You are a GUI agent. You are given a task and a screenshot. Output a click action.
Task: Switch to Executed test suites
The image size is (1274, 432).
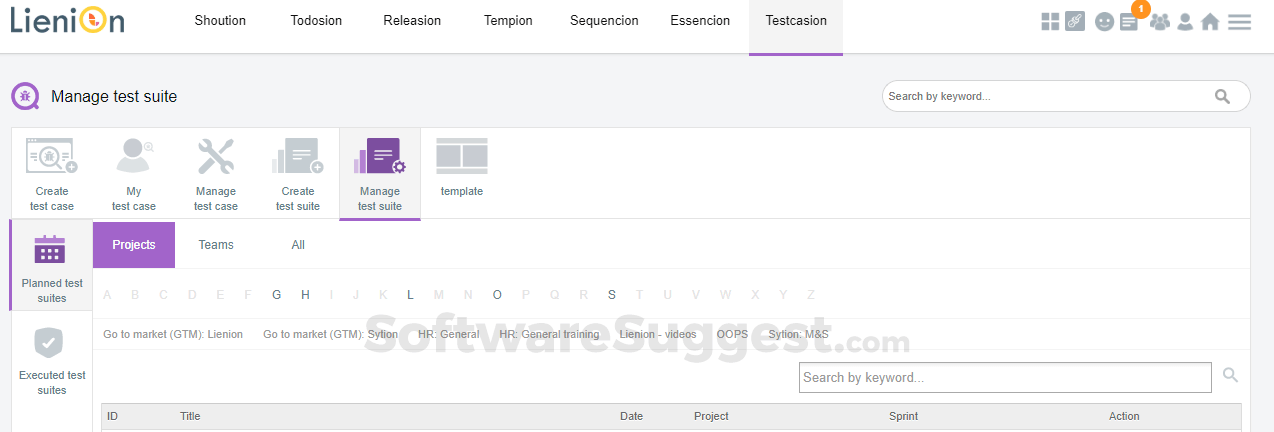51,360
